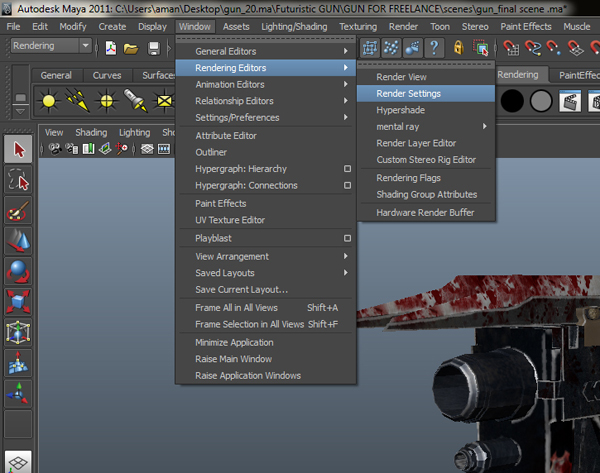Choose Outliner from the Window menu

[x=266, y=152]
